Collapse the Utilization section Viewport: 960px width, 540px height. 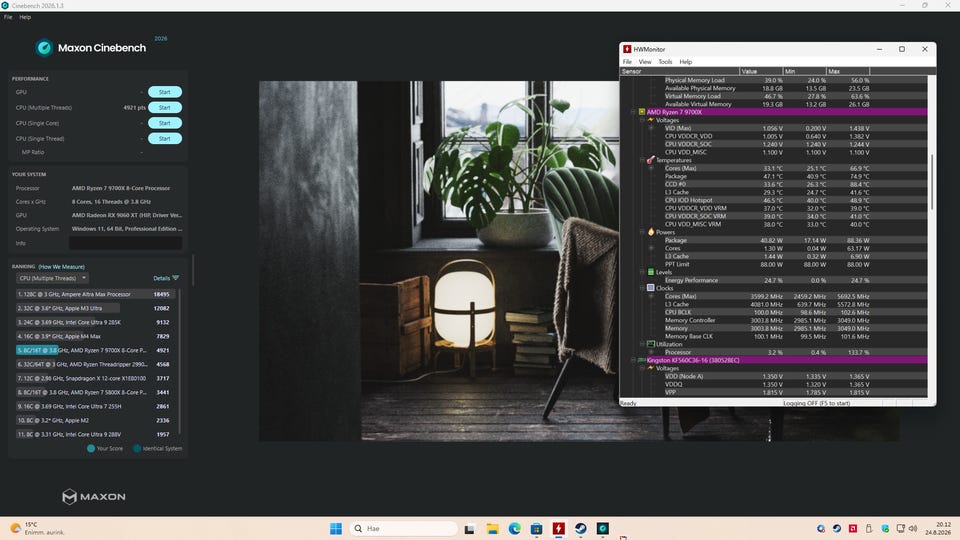point(643,344)
